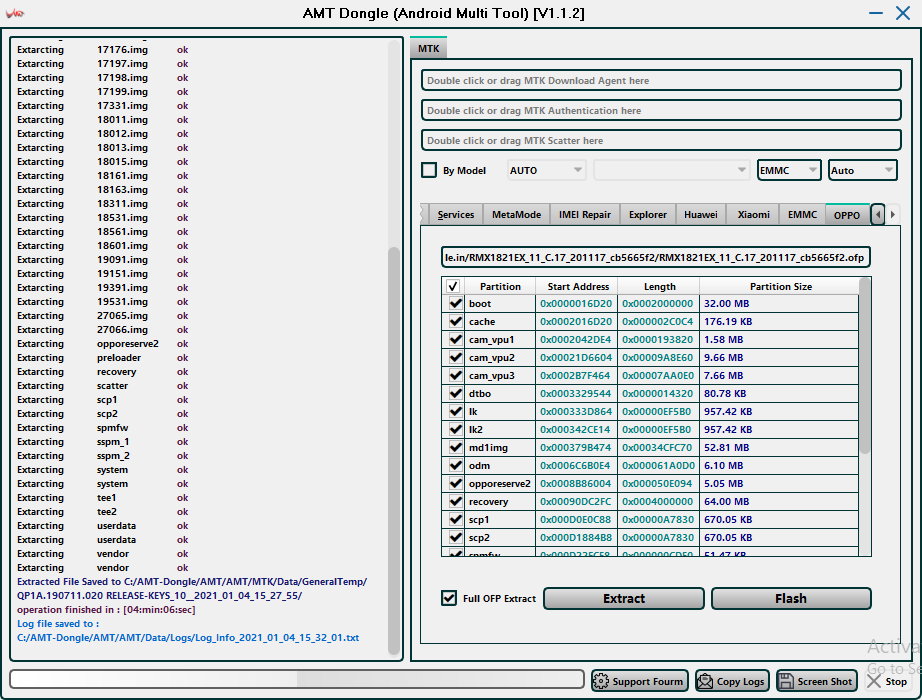The width and height of the screenshot is (922, 700).
Task: Click the Support Fourm gear icon
Action: coord(601,681)
